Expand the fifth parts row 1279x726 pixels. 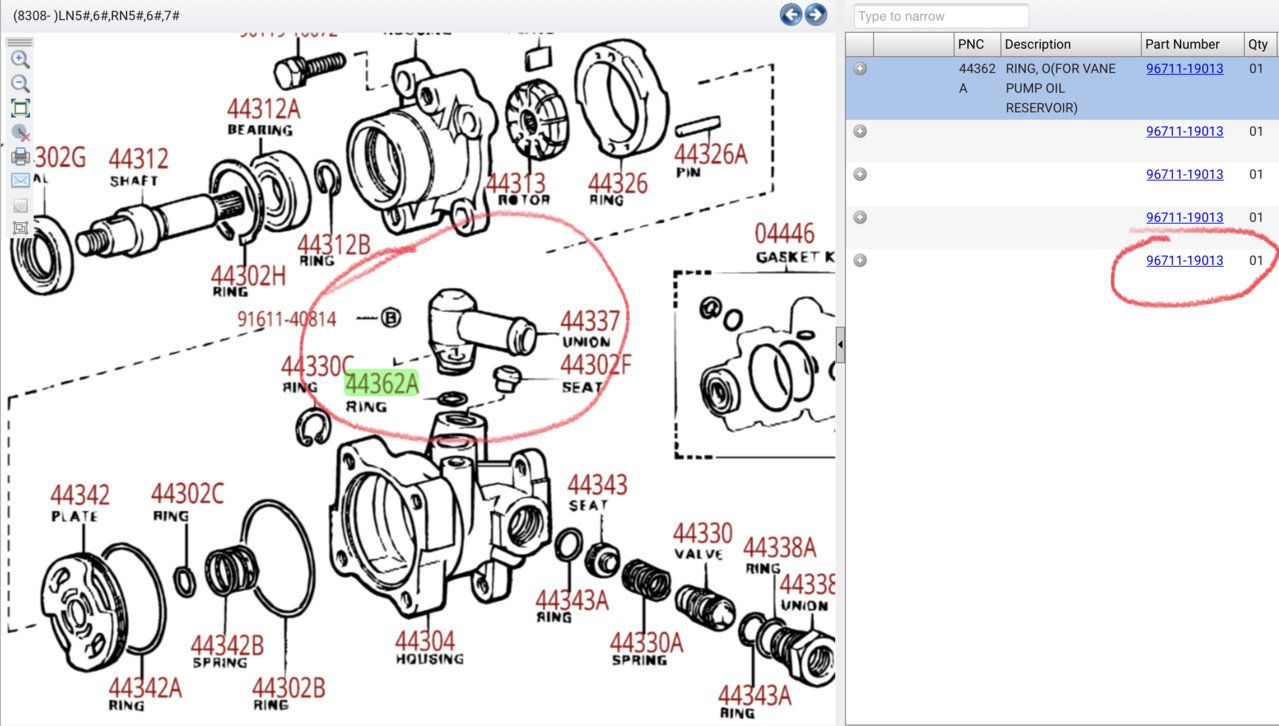tap(860, 260)
